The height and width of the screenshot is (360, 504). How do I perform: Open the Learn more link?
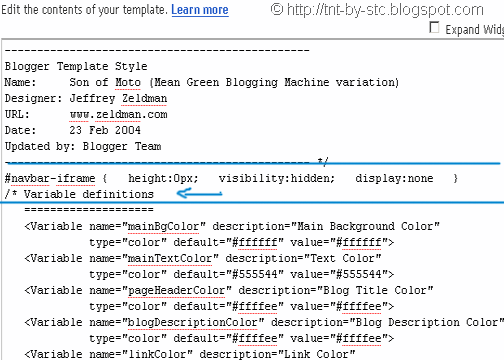[200, 10]
